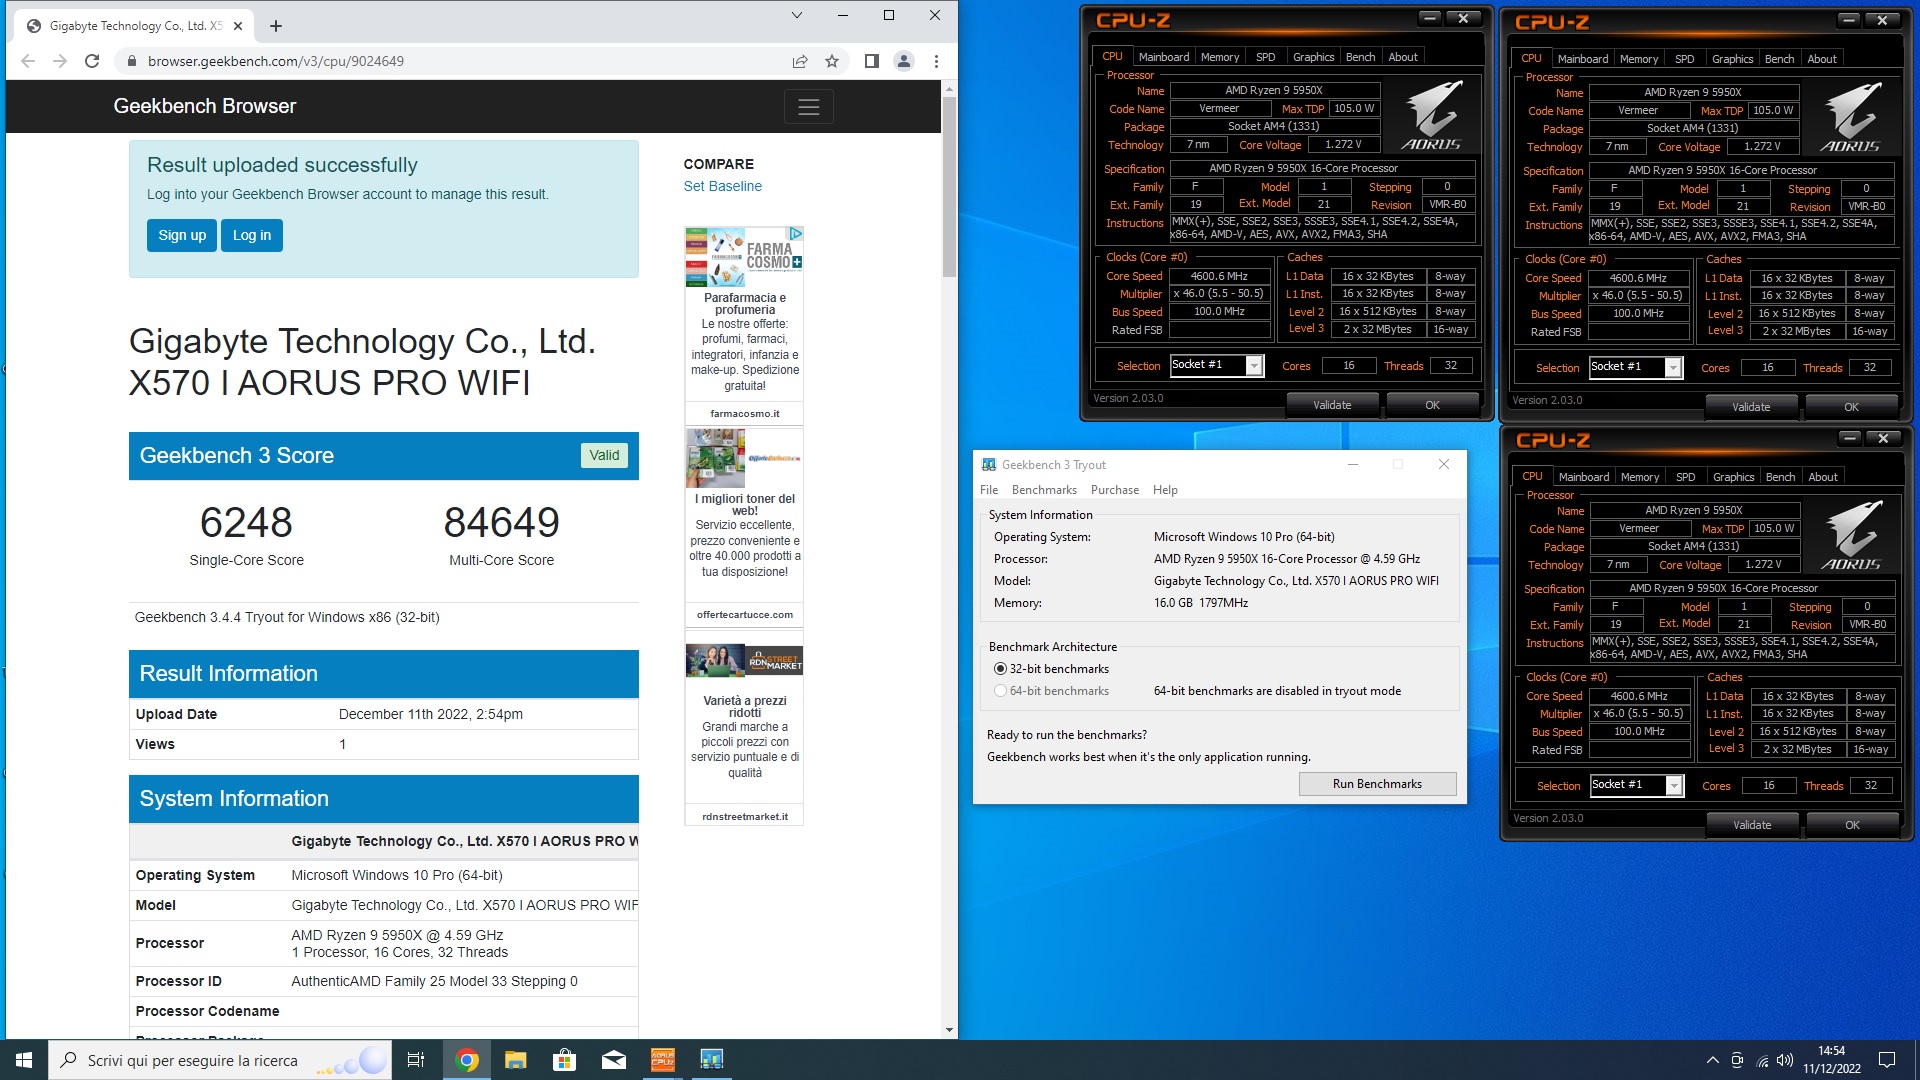
Task: Switch to Mainboard tab in top-left CPU-Z
Action: click(x=1164, y=57)
